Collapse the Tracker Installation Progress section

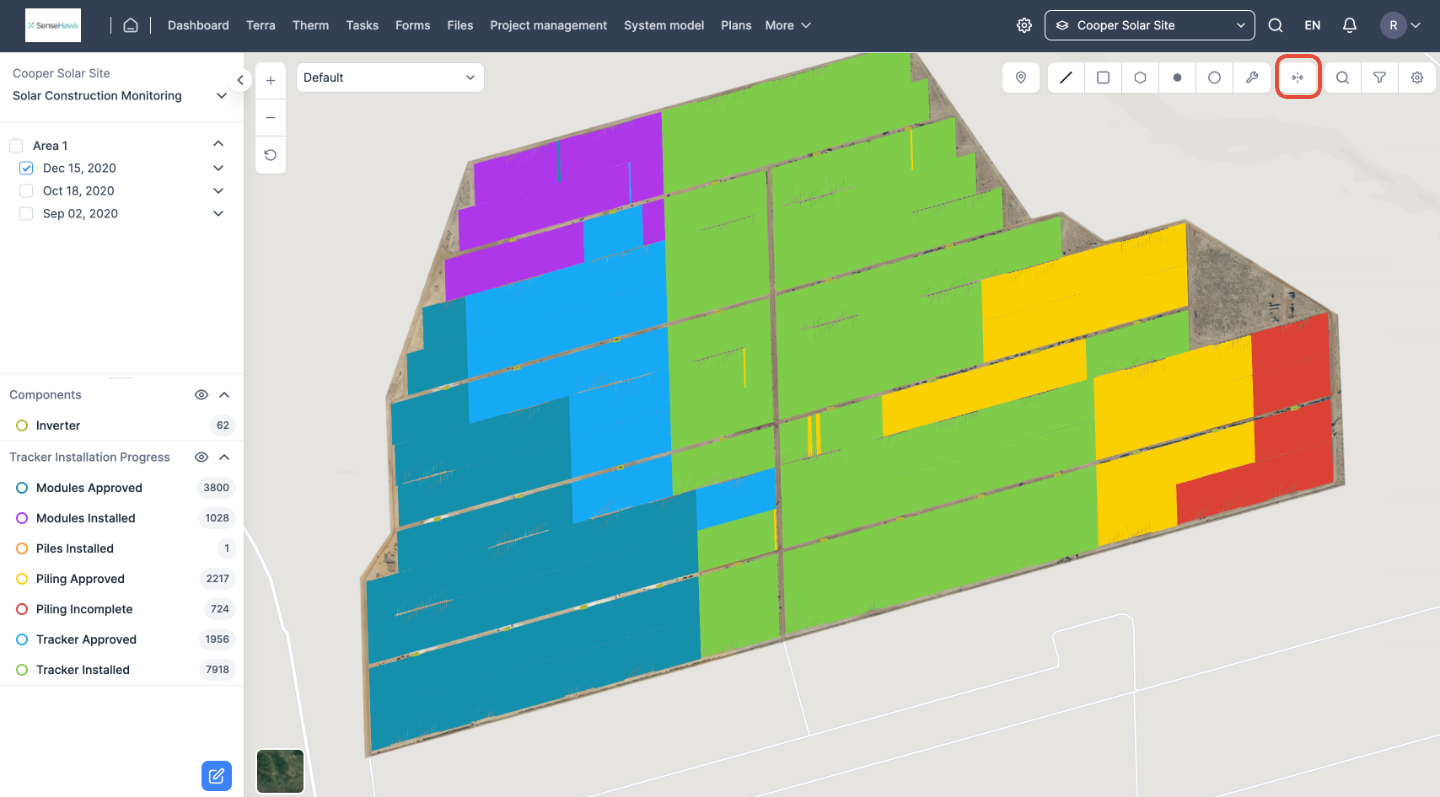(x=224, y=457)
